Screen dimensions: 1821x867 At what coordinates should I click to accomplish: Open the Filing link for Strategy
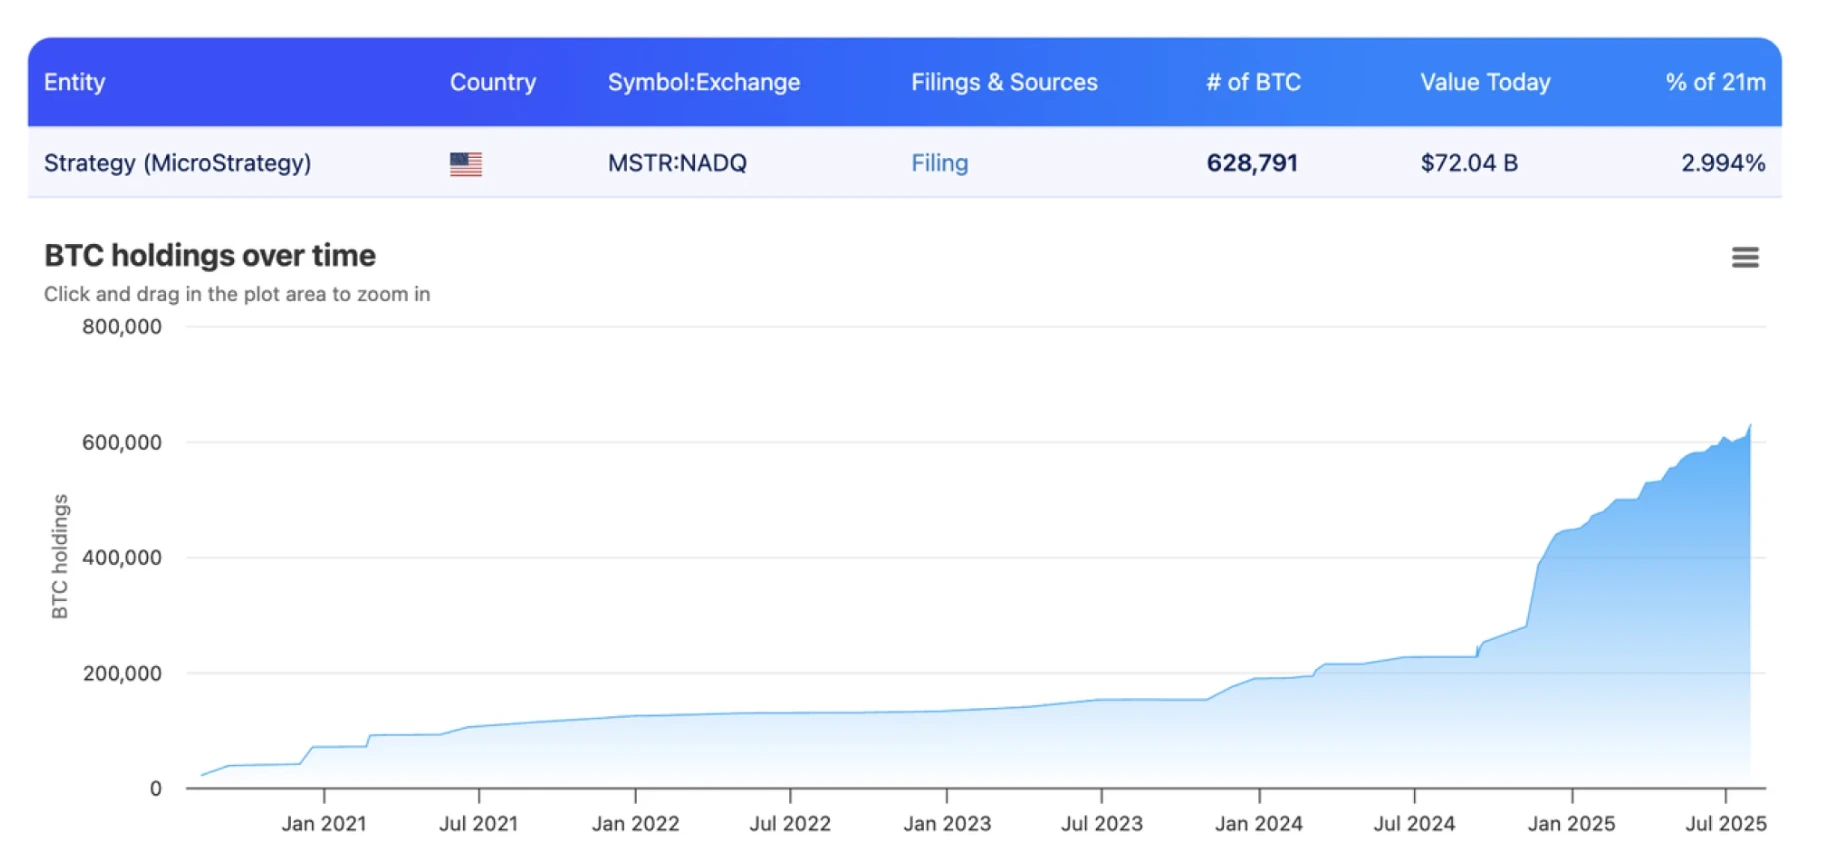[x=939, y=163]
